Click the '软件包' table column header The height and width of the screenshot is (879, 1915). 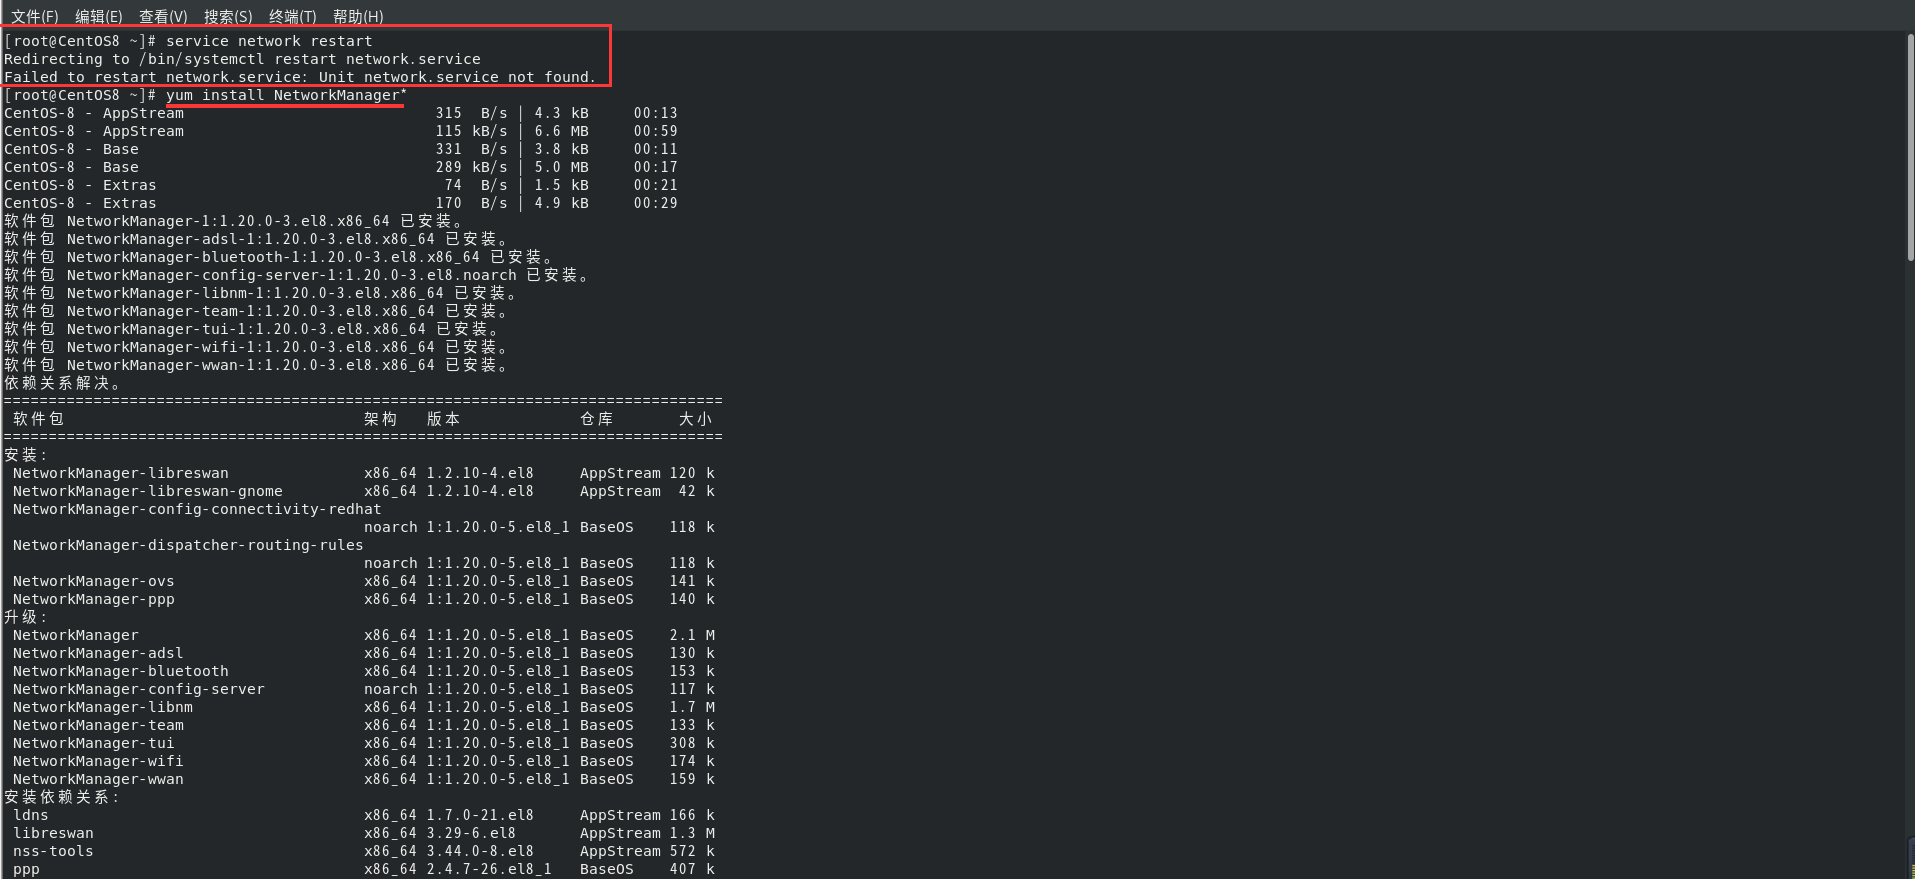pyautogui.click(x=38, y=419)
